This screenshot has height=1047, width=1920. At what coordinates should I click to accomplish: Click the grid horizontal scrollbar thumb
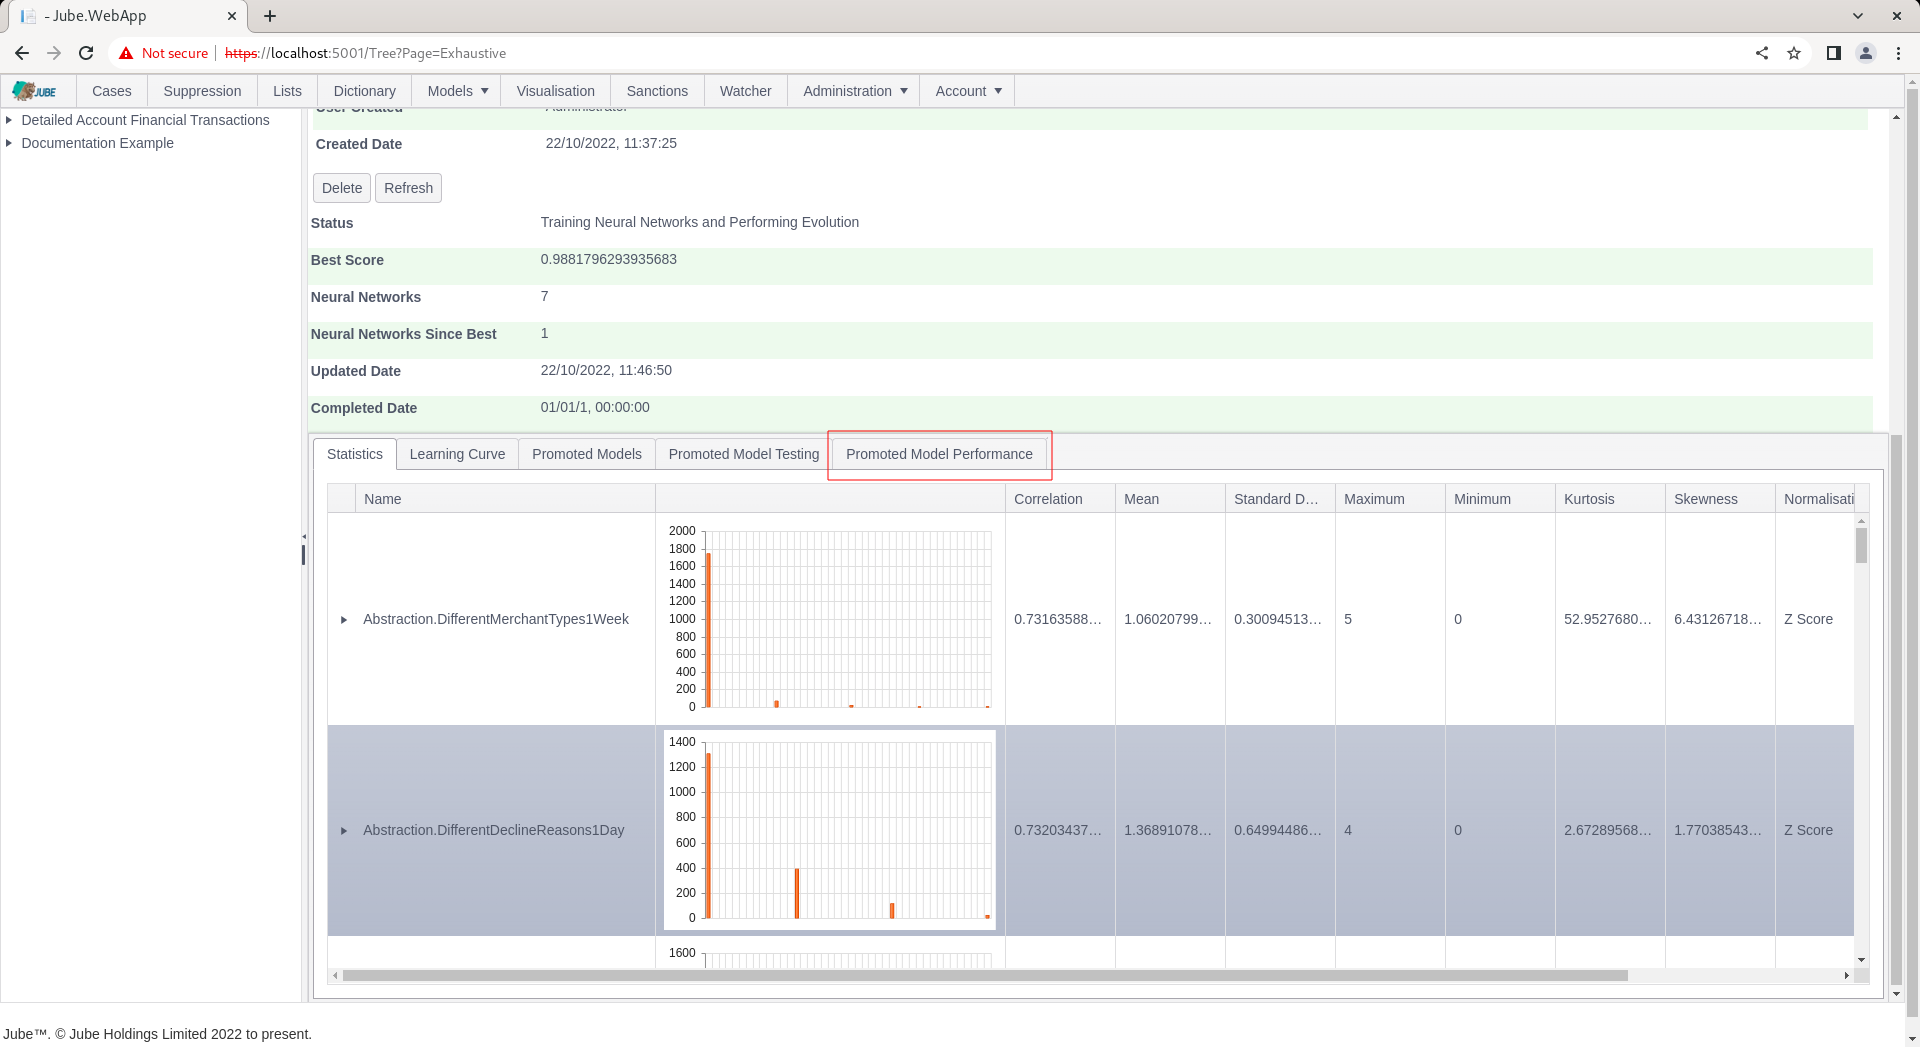point(985,975)
